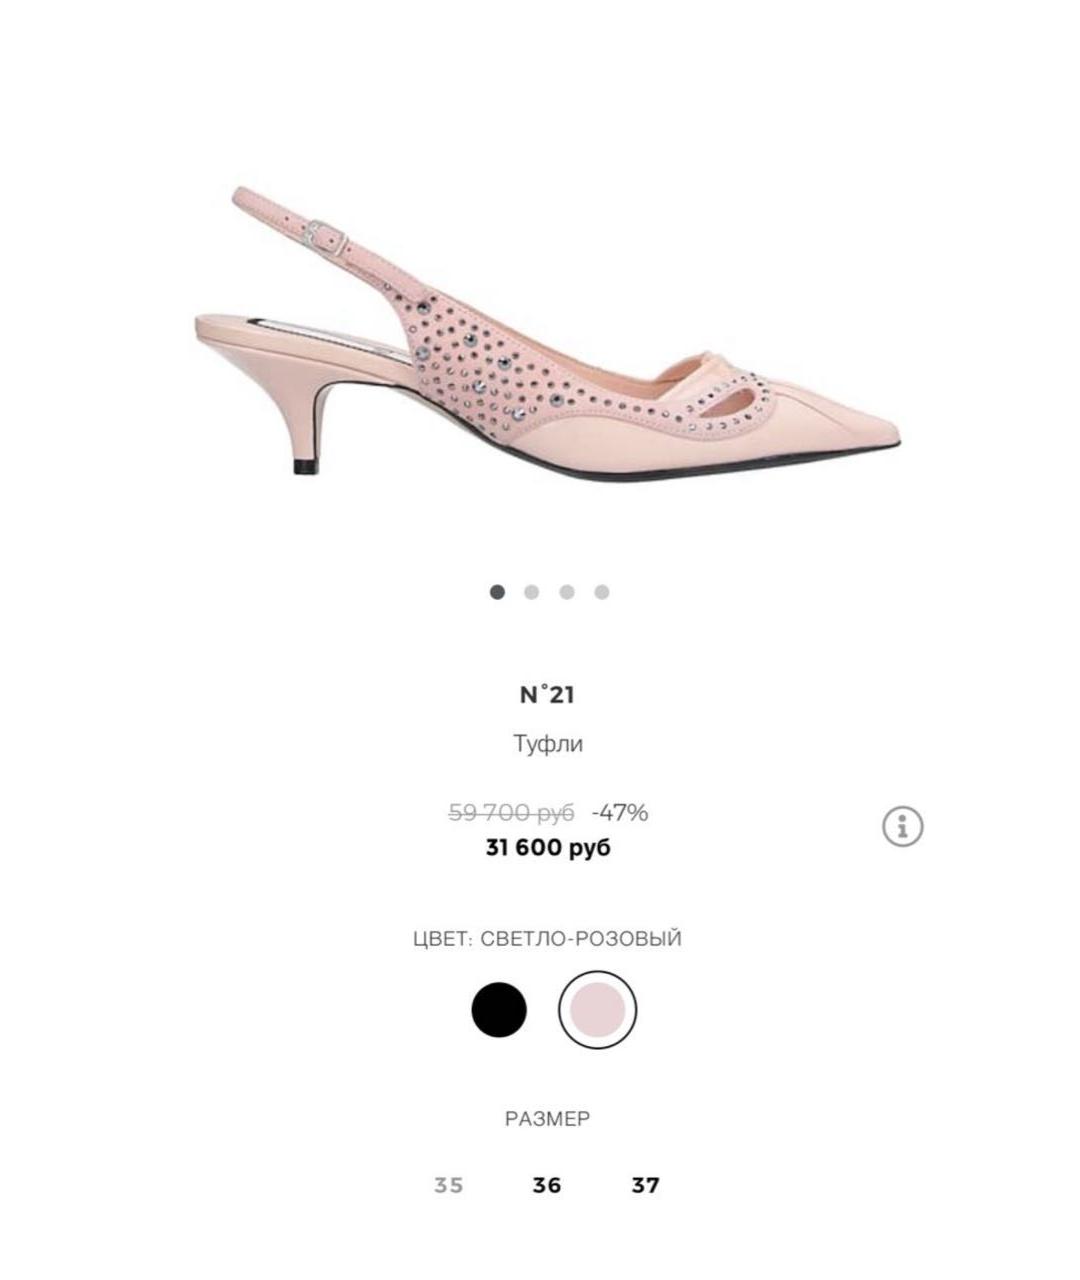Image resolution: width=1080 pixels, height=1280 pixels.
Task: Click the РАЗМЕР size heading
Action: click(x=547, y=1119)
